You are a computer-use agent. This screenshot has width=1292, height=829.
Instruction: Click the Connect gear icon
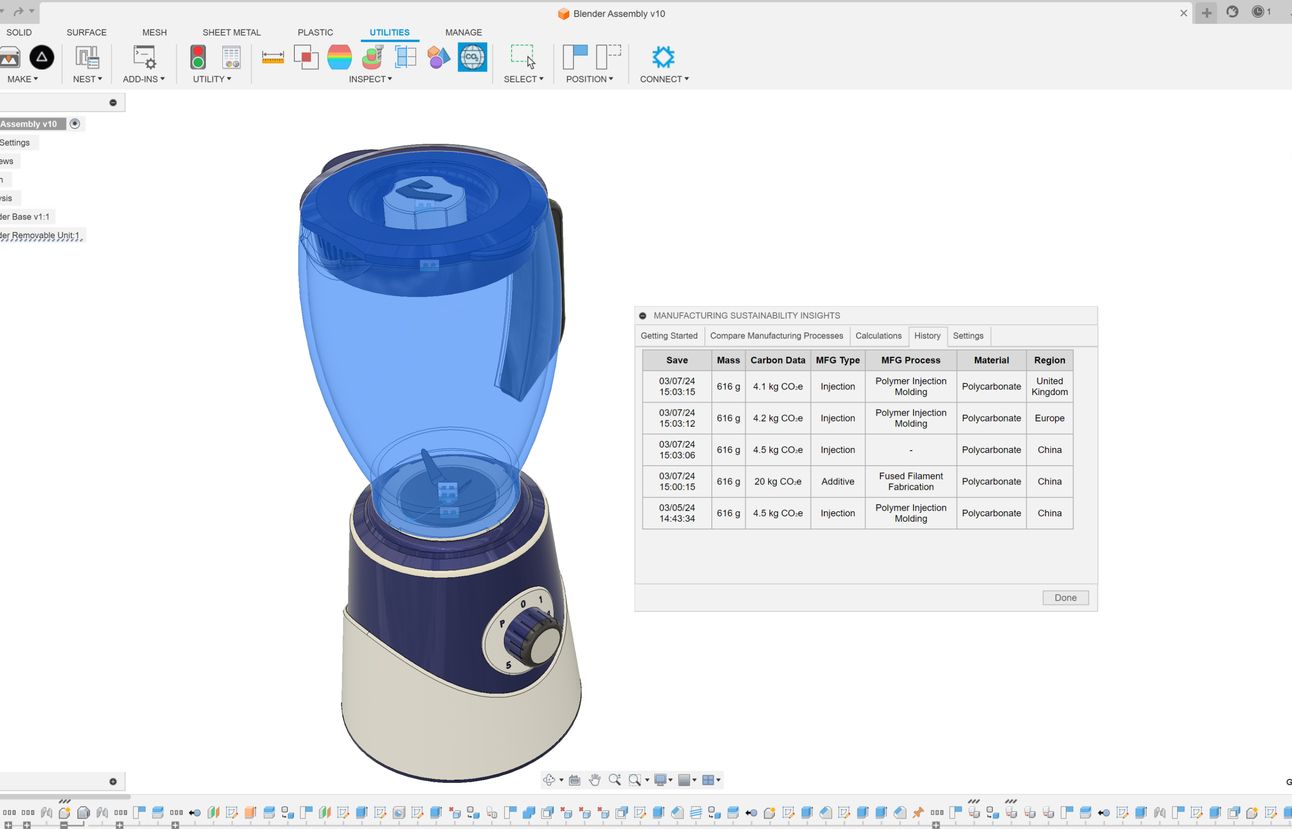pyautogui.click(x=663, y=57)
